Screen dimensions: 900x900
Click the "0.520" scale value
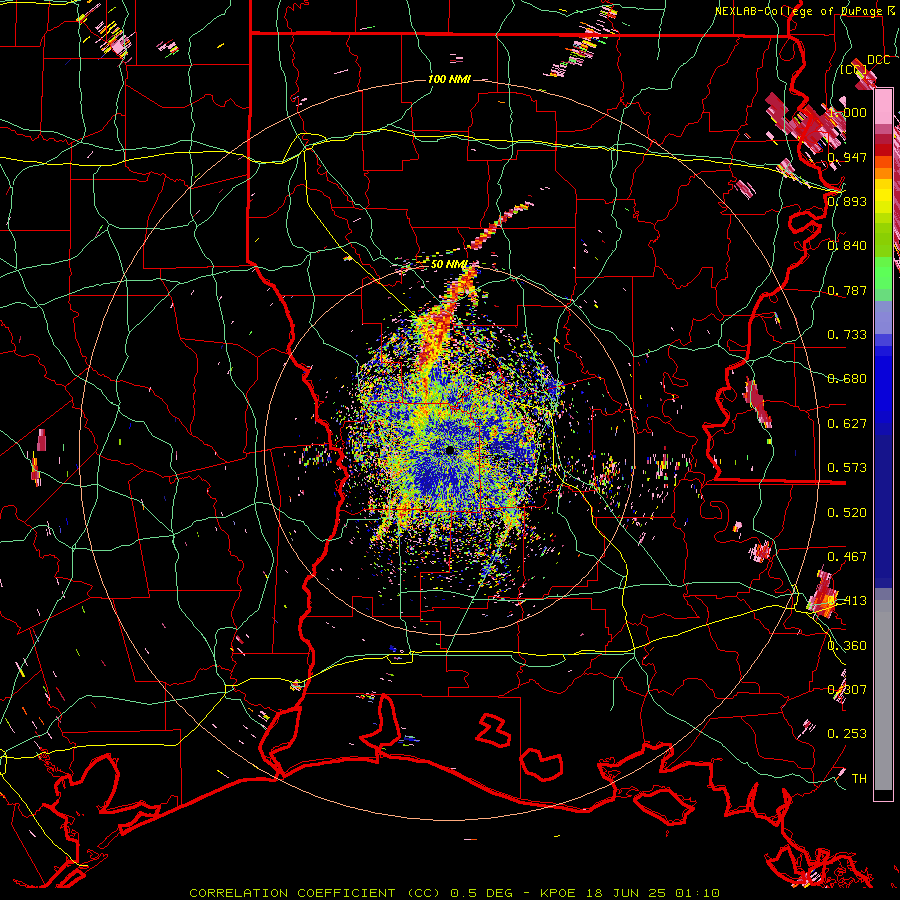[847, 513]
